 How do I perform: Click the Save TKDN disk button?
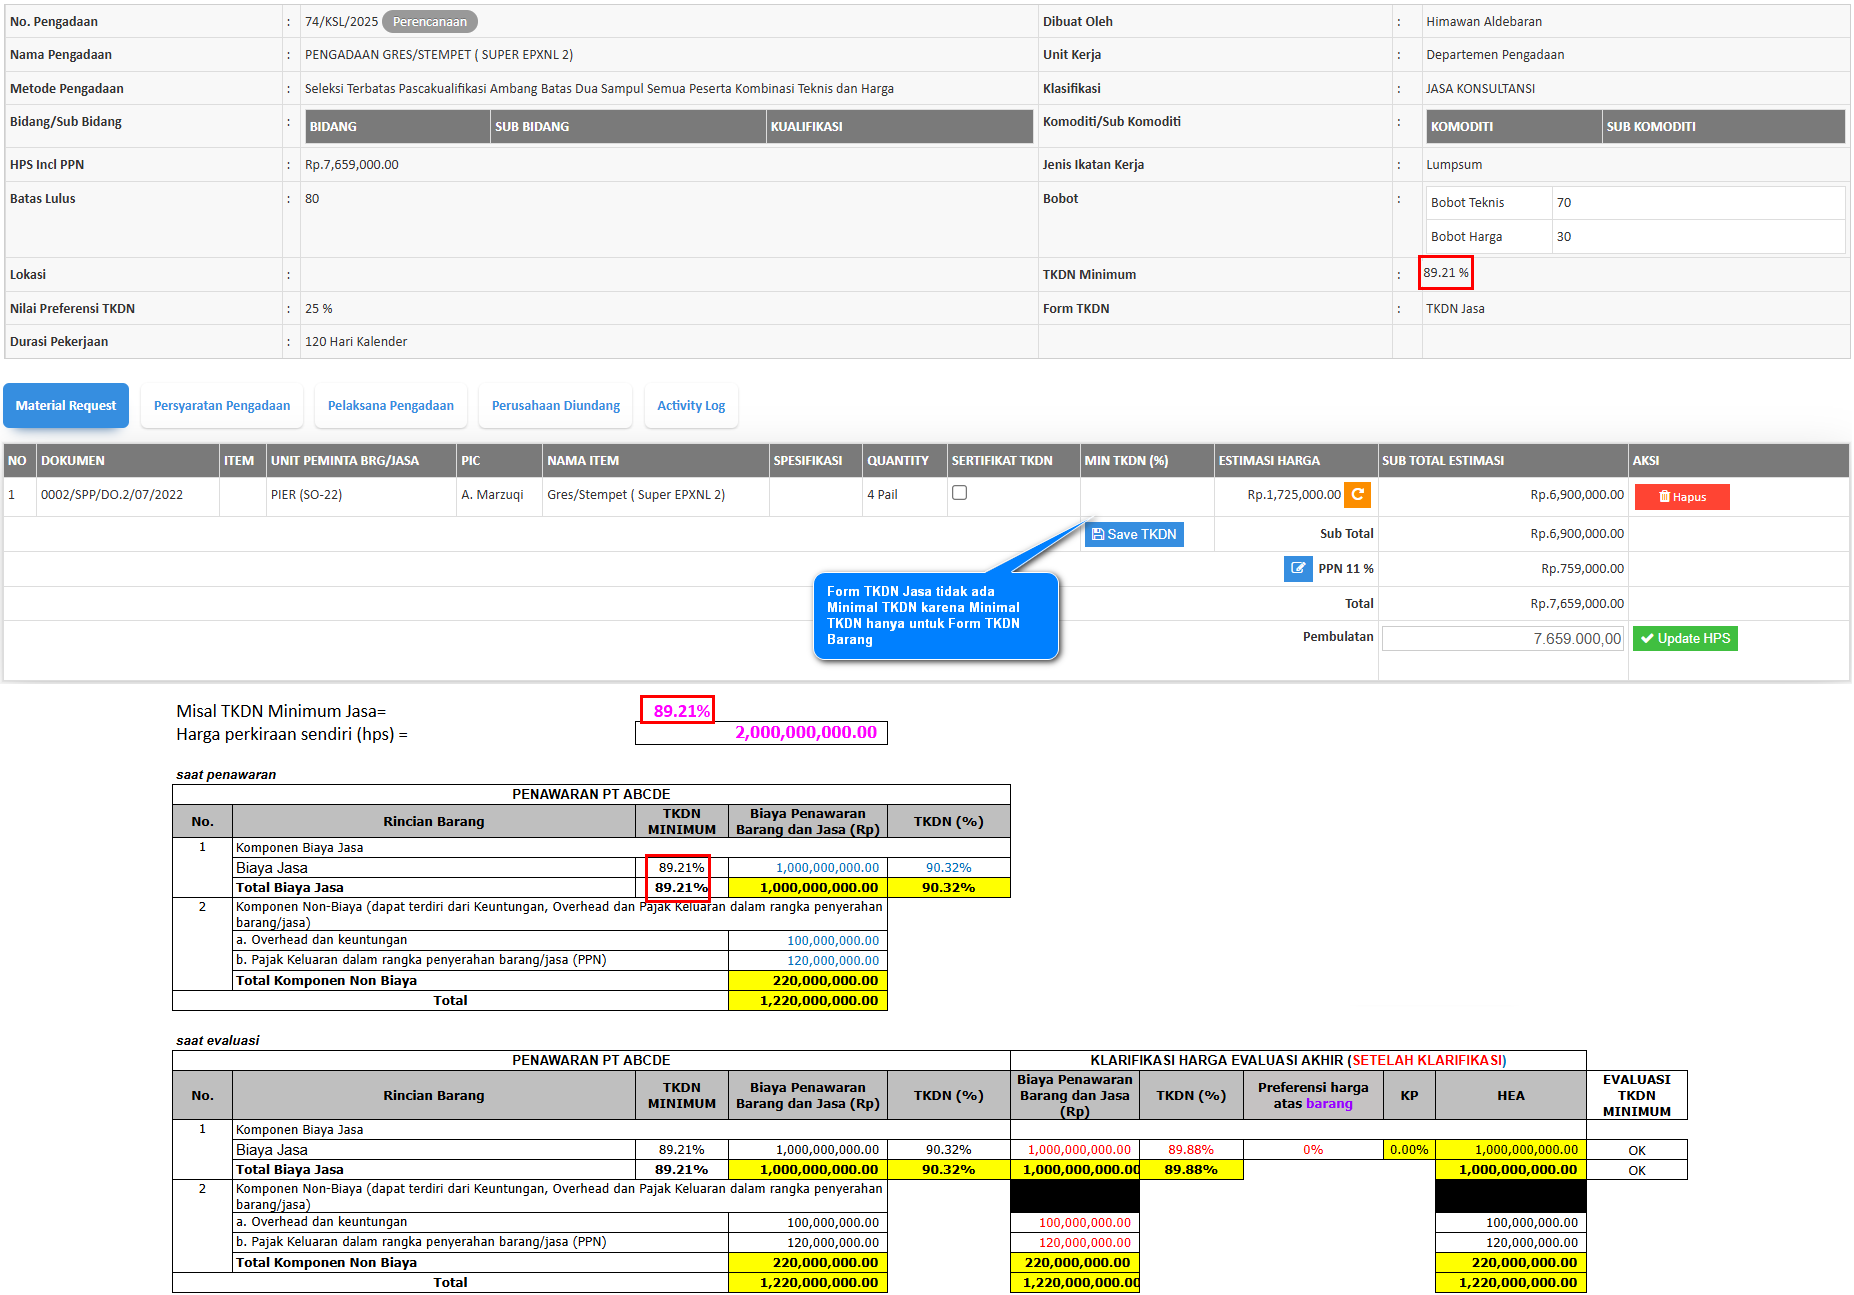1134,535
